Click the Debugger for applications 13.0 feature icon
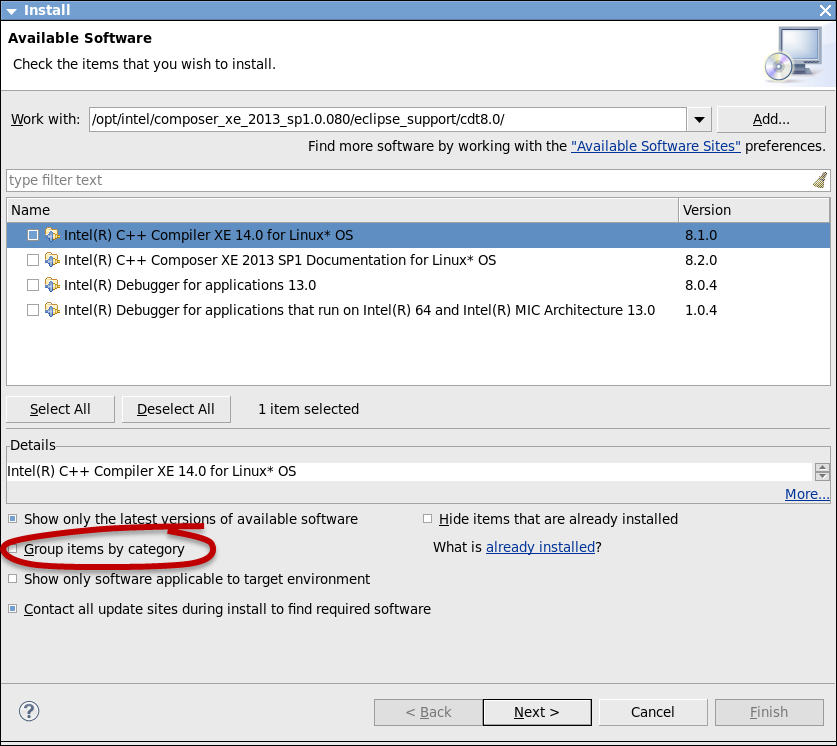Viewport: 837px width, 746px height. point(52,285)
